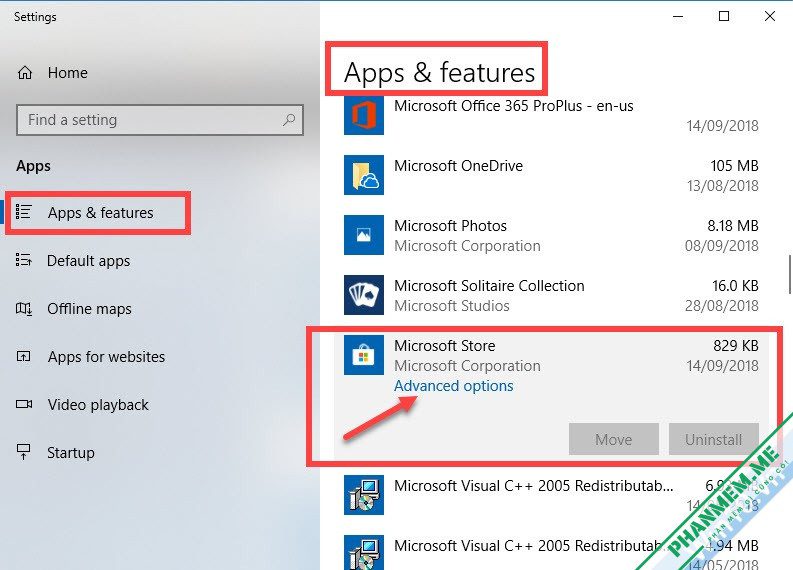Open Advanced options for Microsoft Store

[454, 386]
